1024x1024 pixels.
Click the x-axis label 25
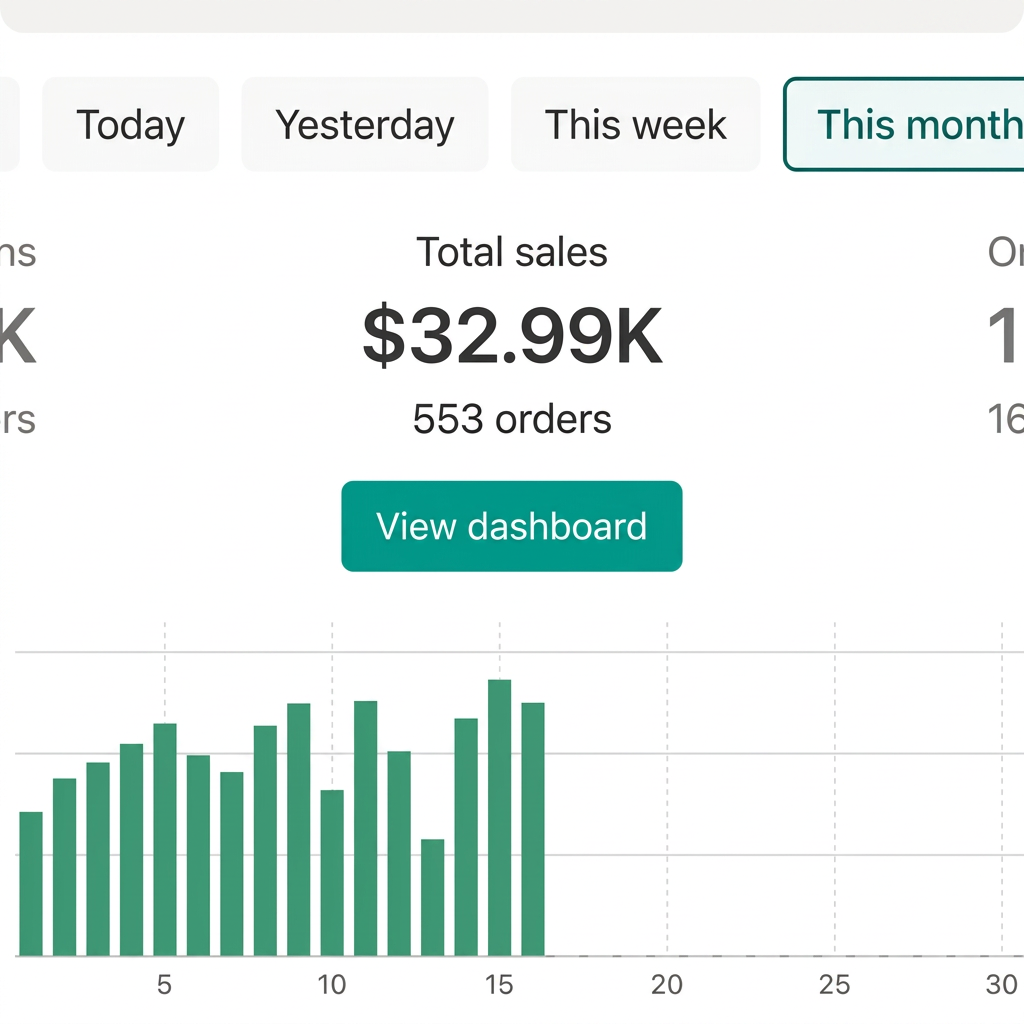[835, 985]
